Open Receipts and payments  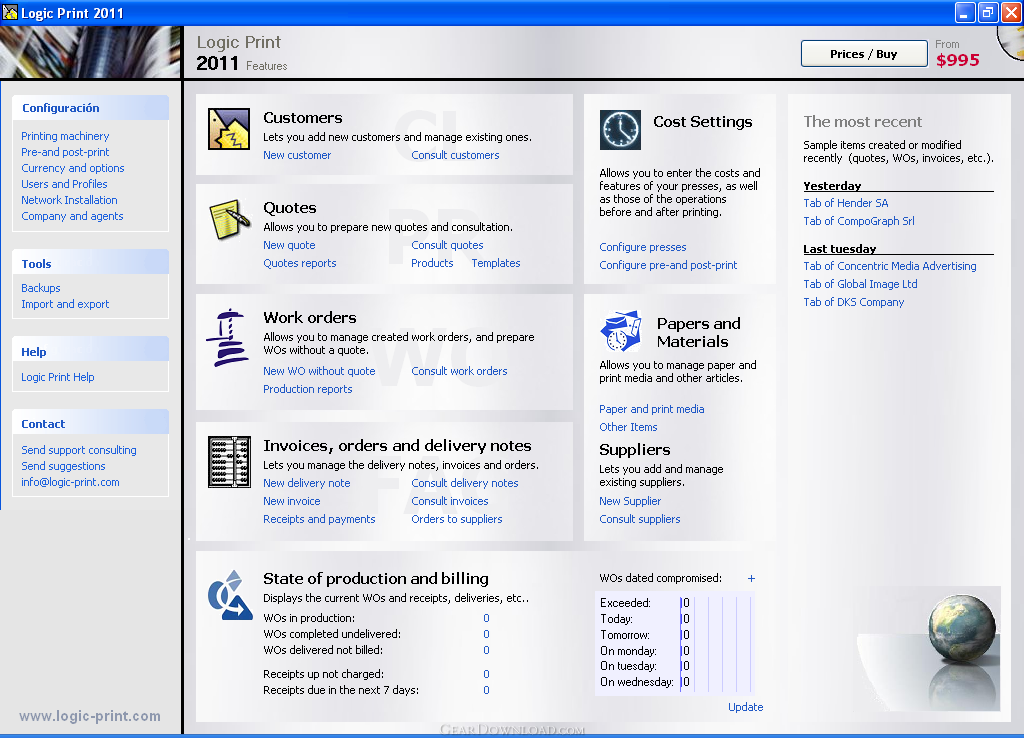(319, 519)
